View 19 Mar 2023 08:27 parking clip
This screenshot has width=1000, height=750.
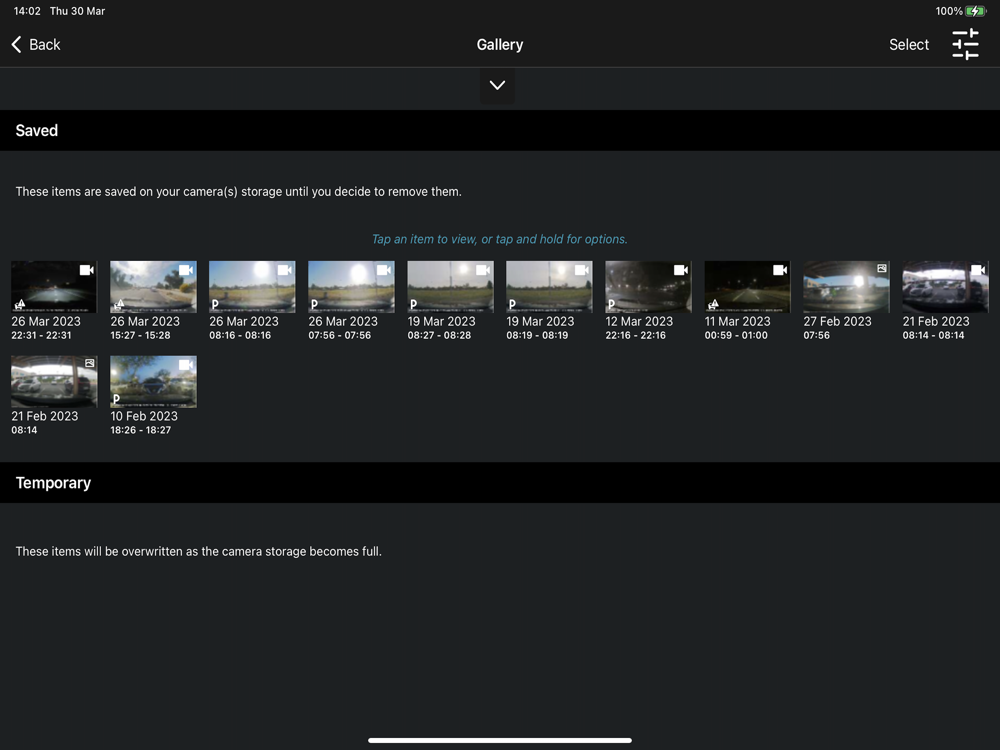450,286
